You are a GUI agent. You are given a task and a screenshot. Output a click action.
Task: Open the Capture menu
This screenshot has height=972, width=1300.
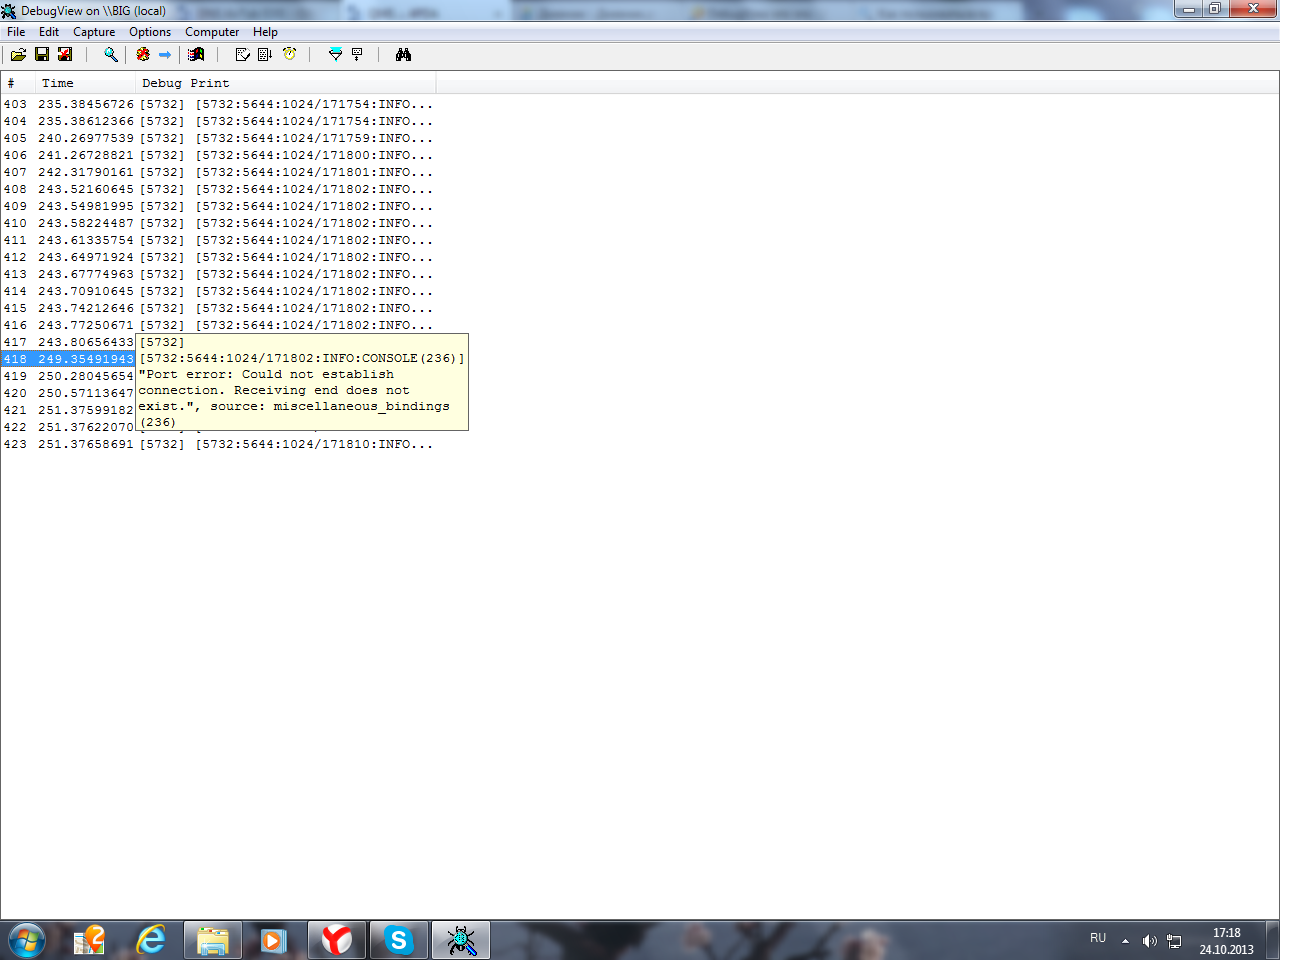click(94, 32)
